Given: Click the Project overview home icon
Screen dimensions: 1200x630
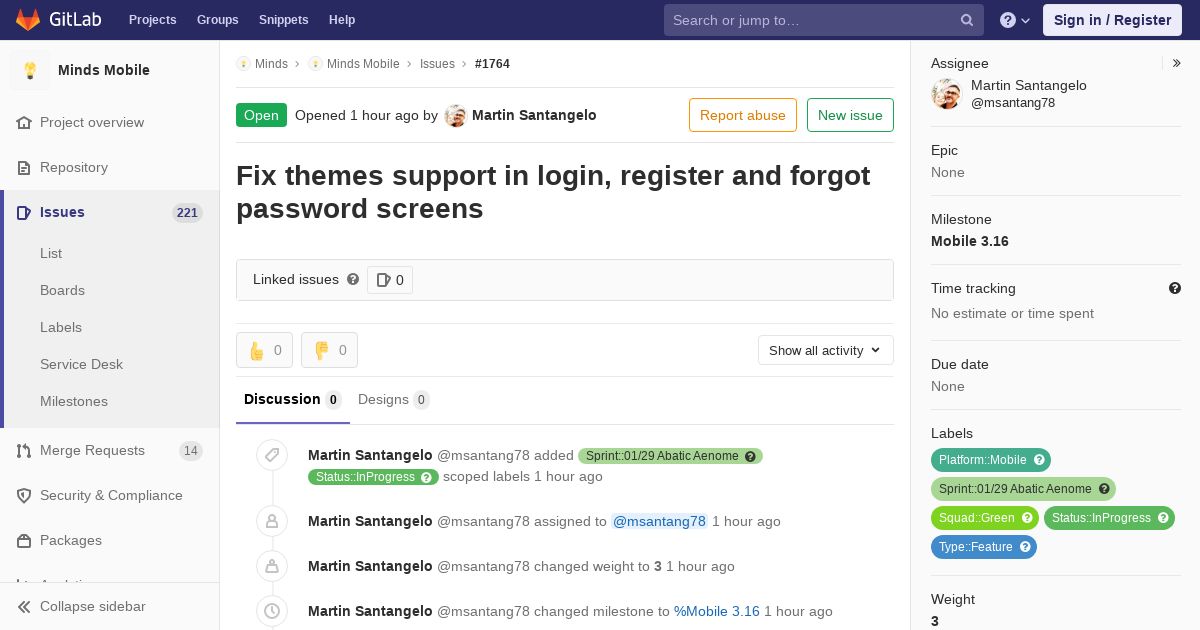Looking at the screenshot, I should click(x=24, y=122).
